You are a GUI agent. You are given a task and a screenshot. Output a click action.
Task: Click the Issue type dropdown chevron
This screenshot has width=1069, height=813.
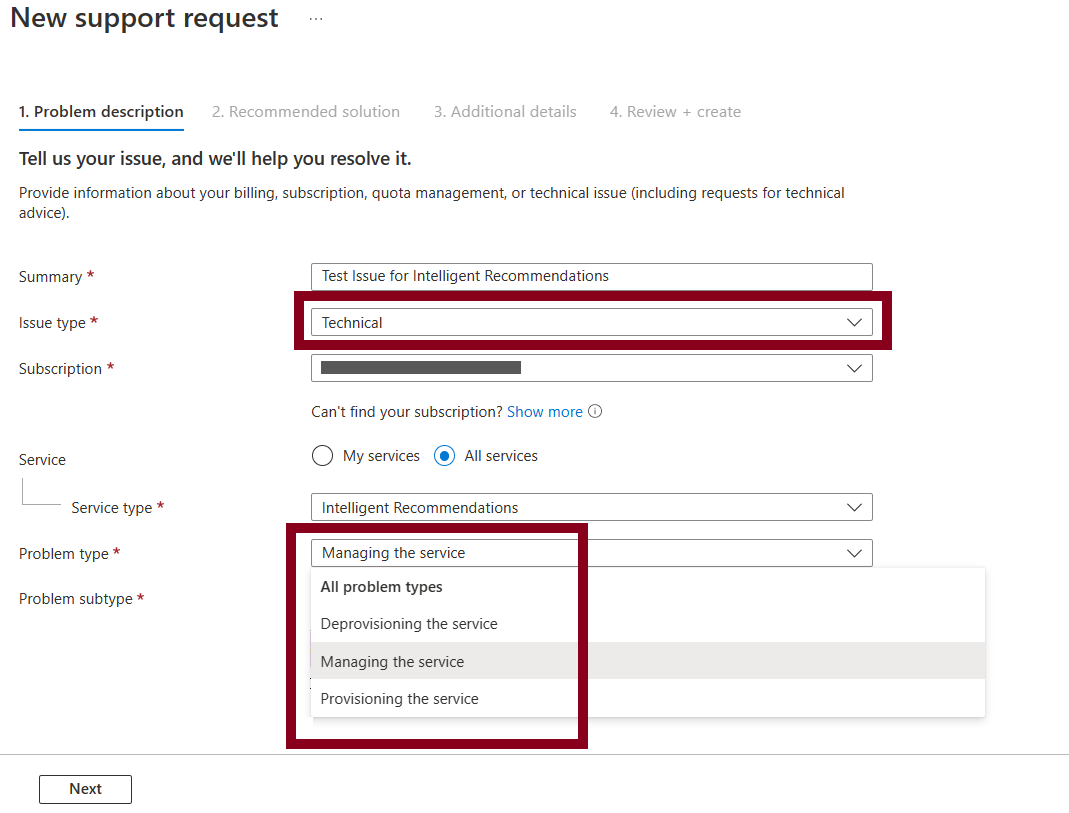(855, 322)
